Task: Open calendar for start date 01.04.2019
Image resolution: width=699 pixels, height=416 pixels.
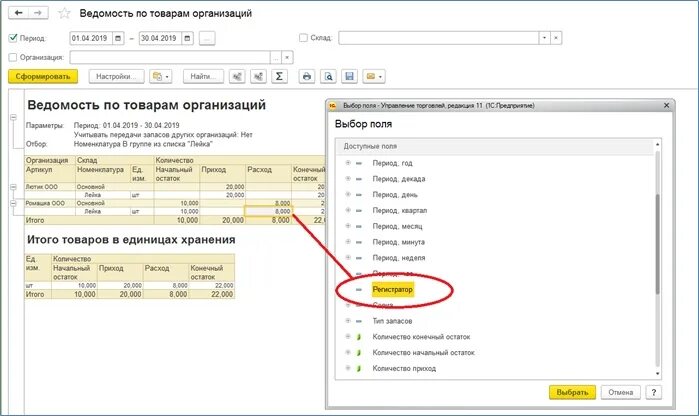Action: 118,38
